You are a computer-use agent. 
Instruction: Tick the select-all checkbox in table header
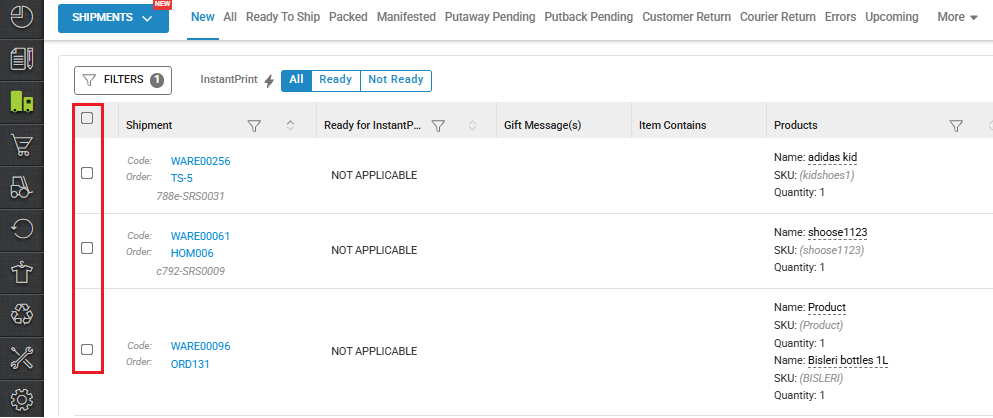click(x=87, y=118)
